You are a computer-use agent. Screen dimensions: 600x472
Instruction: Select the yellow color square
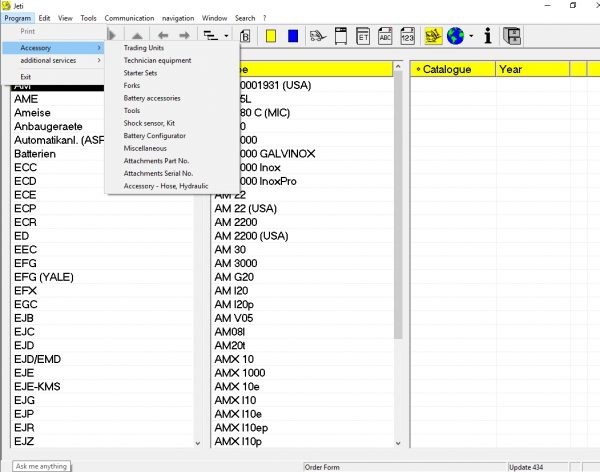pos(271,36)
